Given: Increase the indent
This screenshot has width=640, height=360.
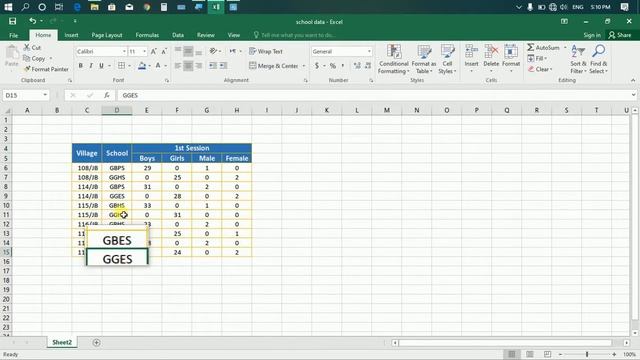Looking at the screenshot, I should point(223,65).
